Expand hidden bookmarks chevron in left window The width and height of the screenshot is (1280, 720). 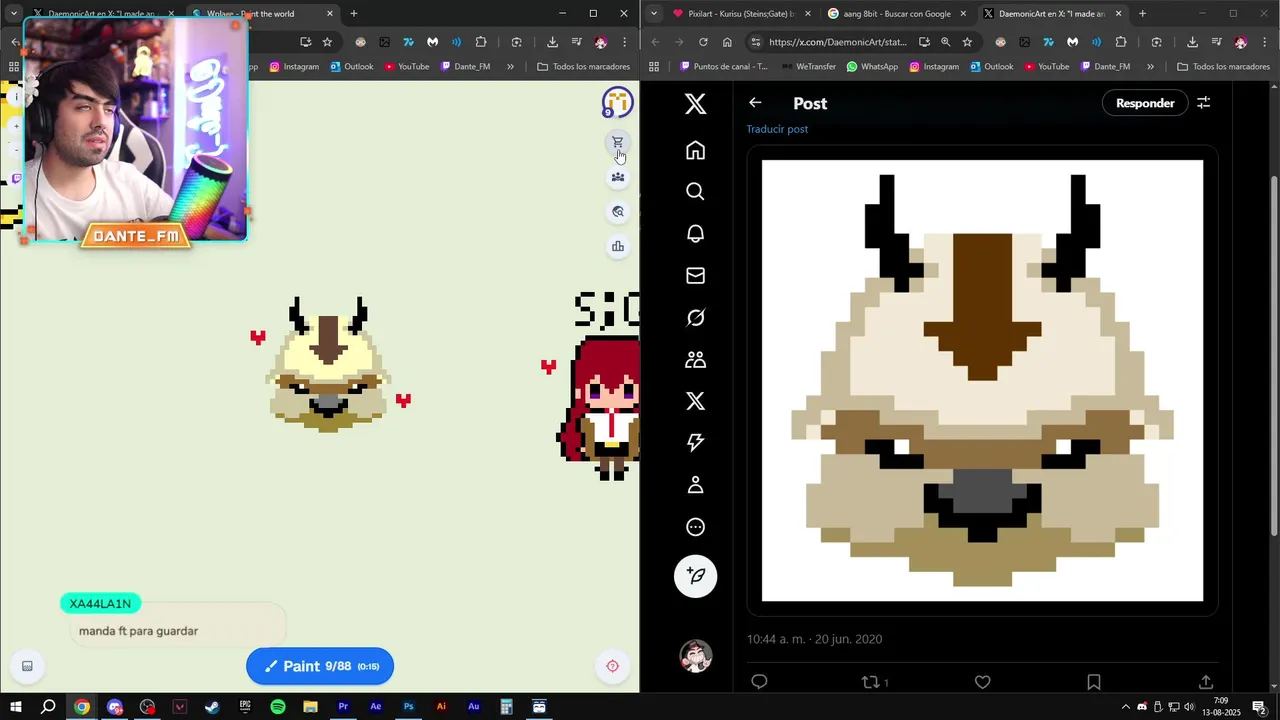pyautogui.click(x=510, y=67)
